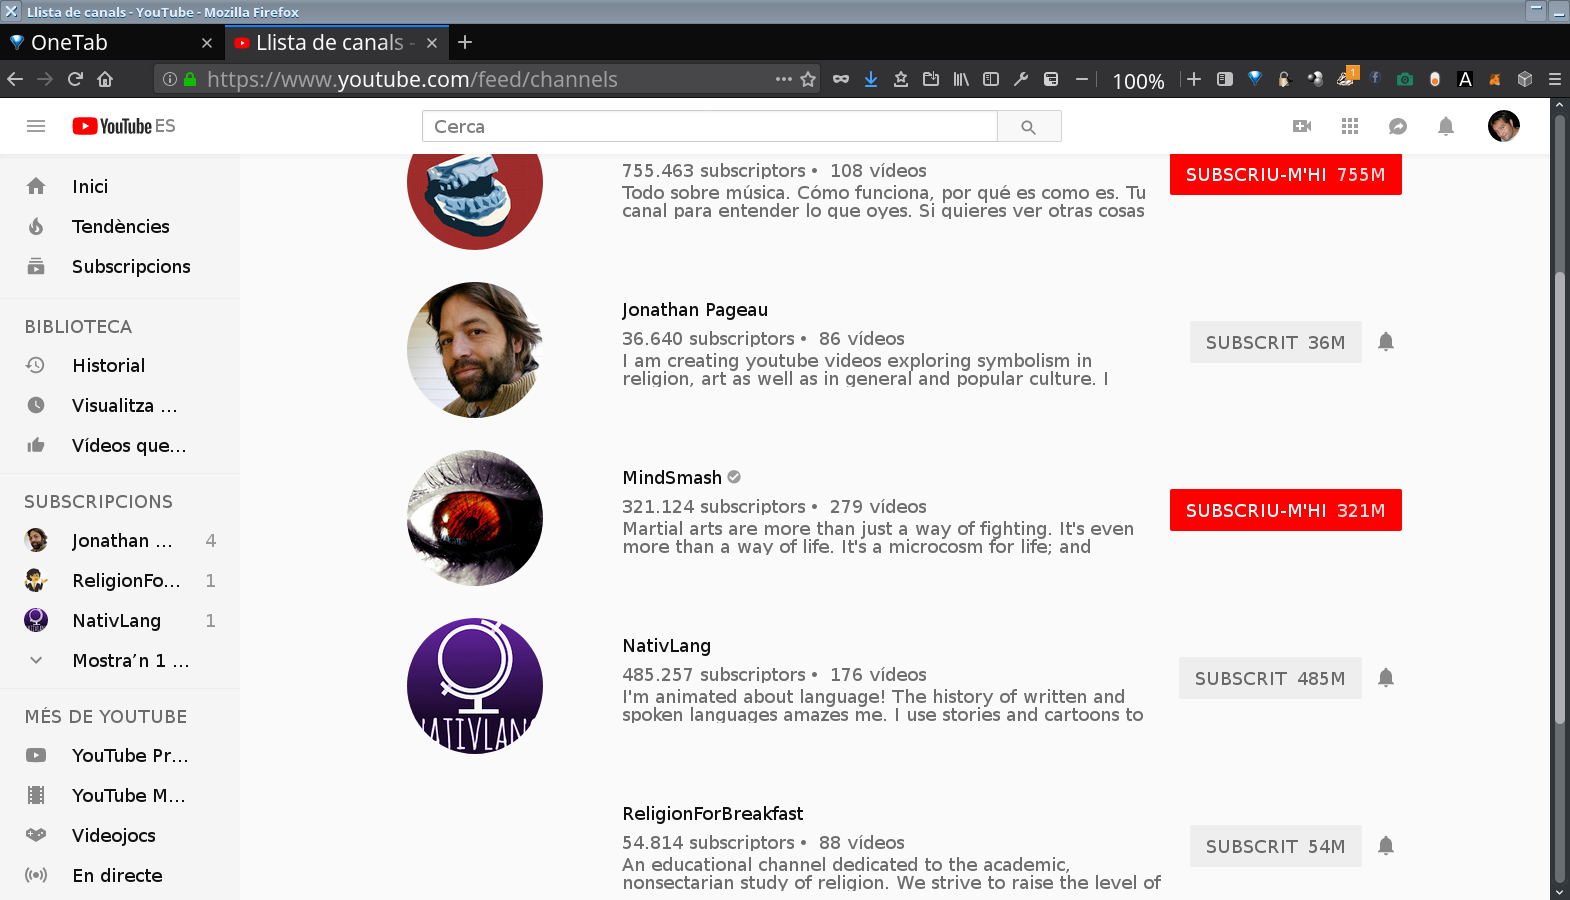Screen dimensions: 1570x900
Task: Click the green camera screenshot extension
Action: (1405, 79)
